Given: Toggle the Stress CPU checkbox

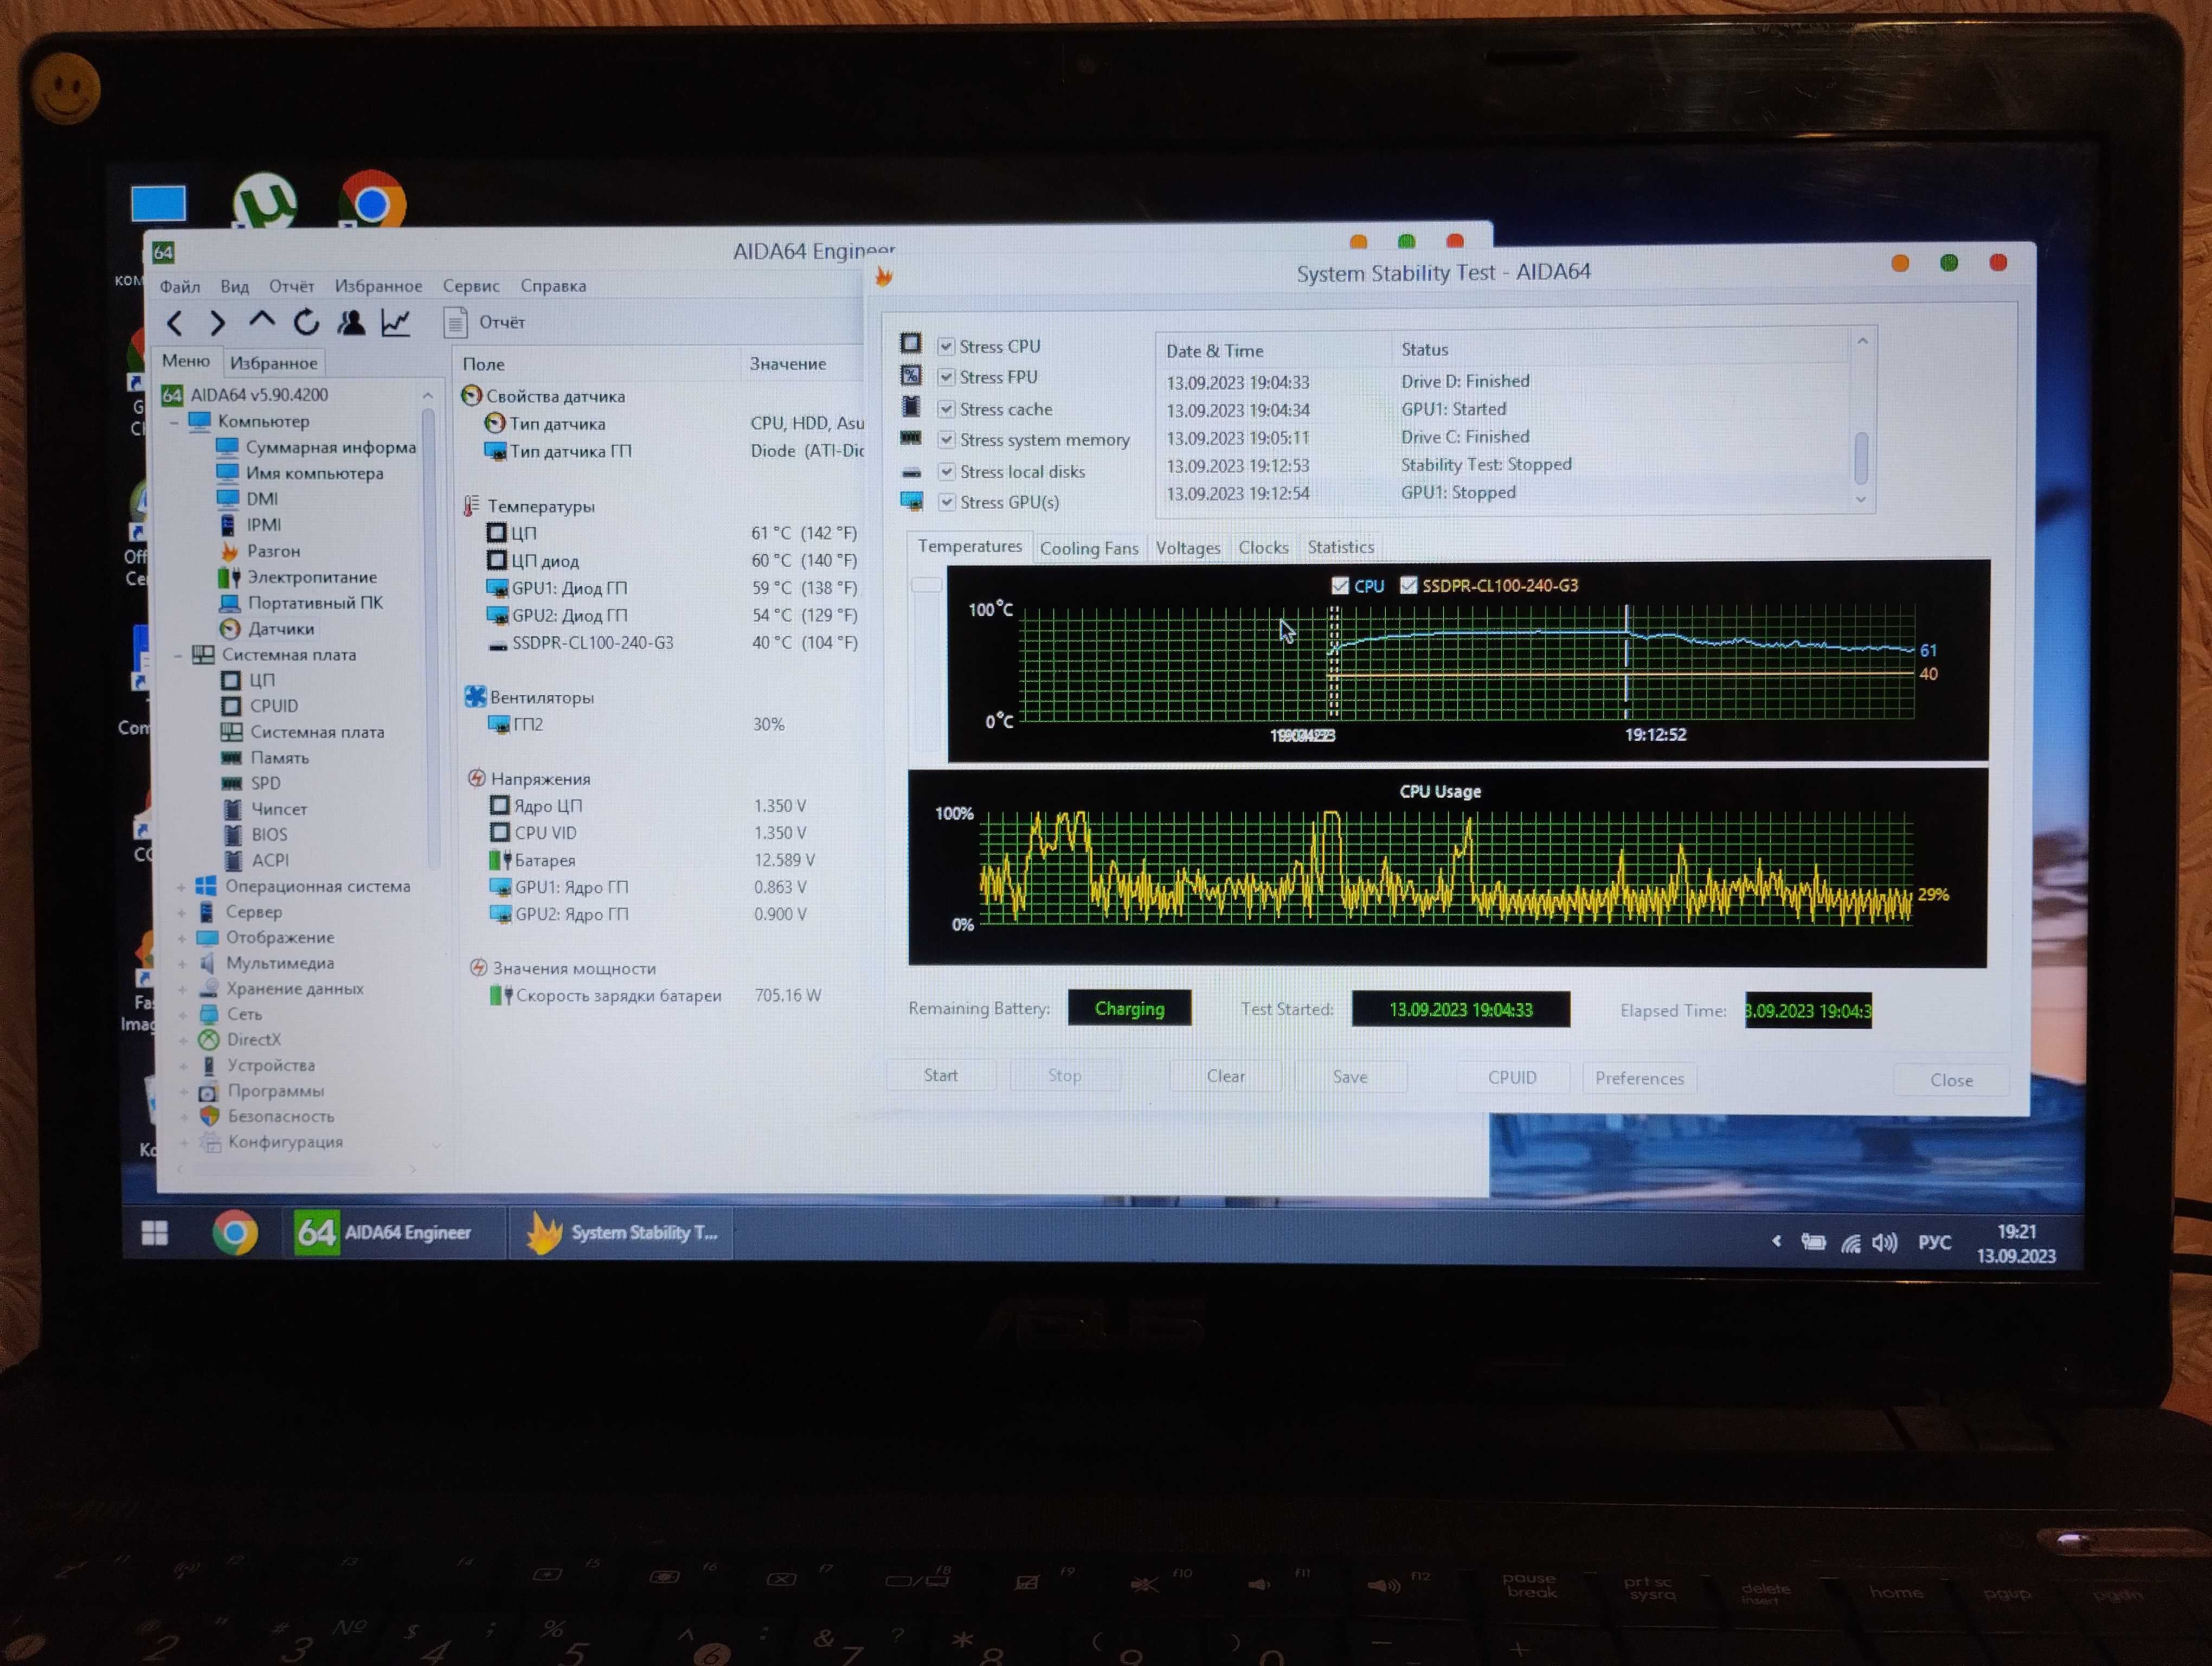Looking at the screenshot, I should pyautogui.click(x=946, y=347).
